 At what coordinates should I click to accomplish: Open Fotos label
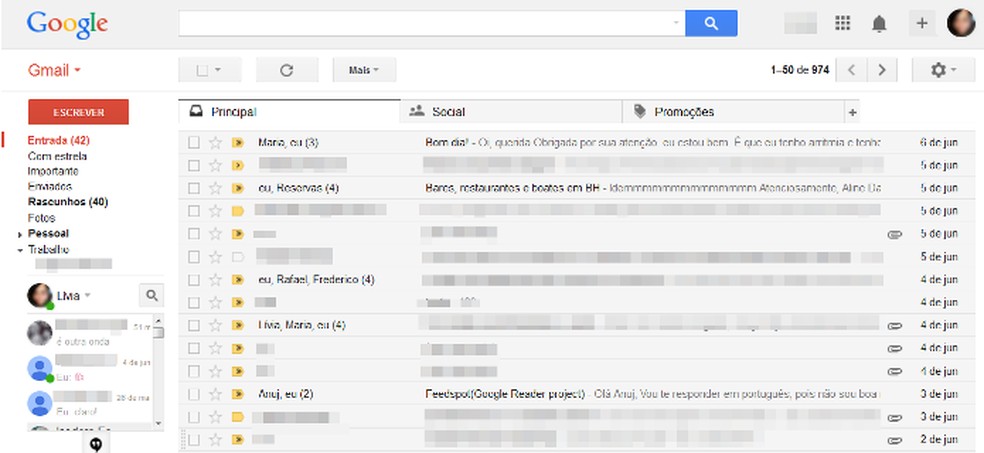coord(41,218)
